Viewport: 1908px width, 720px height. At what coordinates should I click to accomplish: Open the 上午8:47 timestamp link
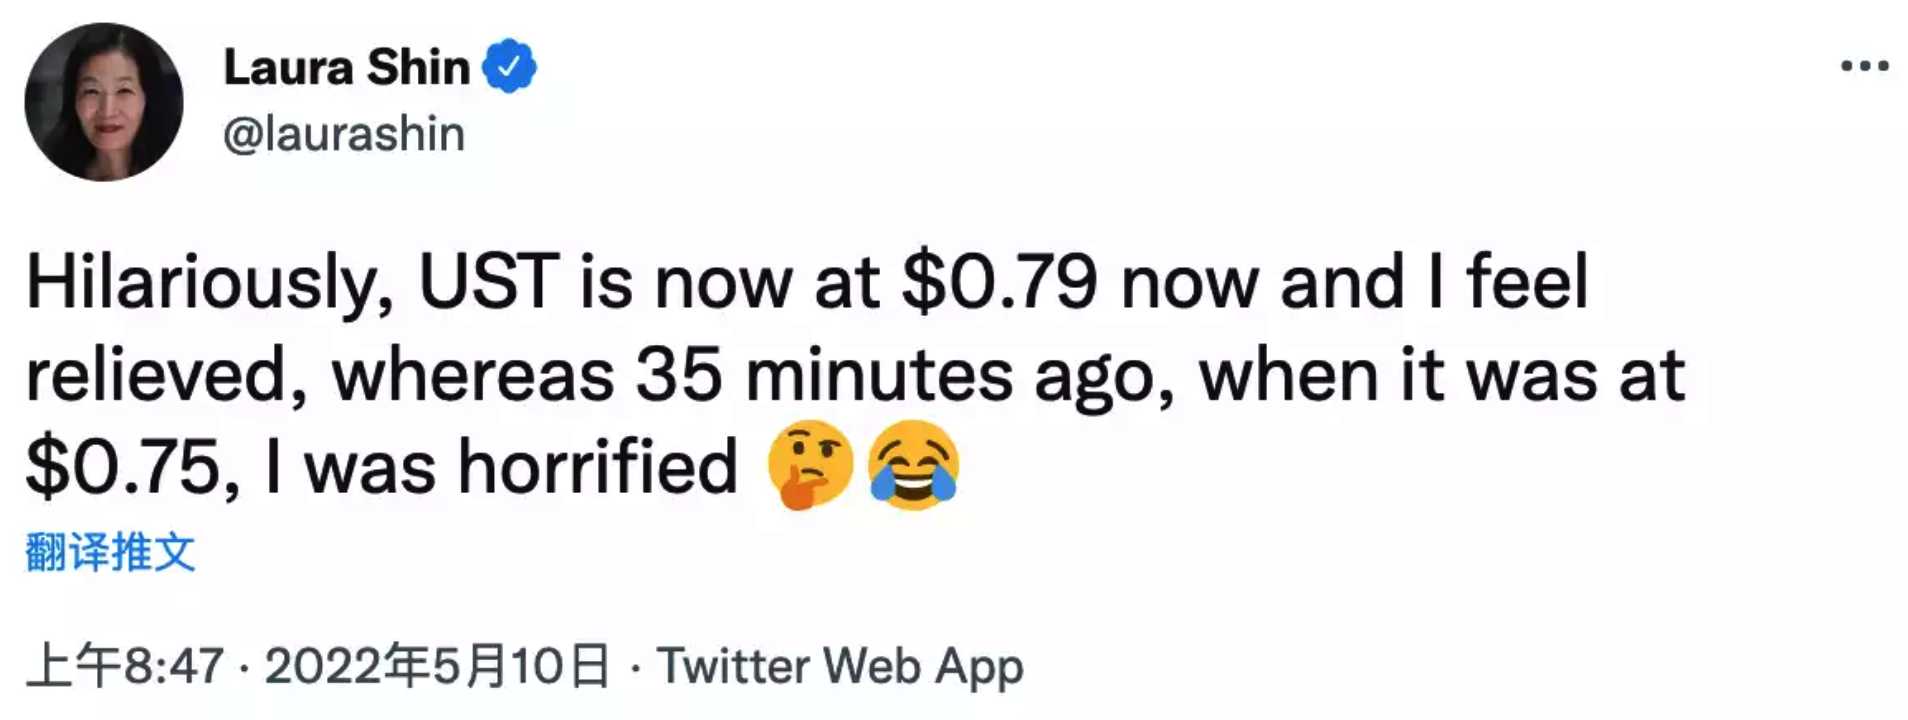click(x=125, y=666)
